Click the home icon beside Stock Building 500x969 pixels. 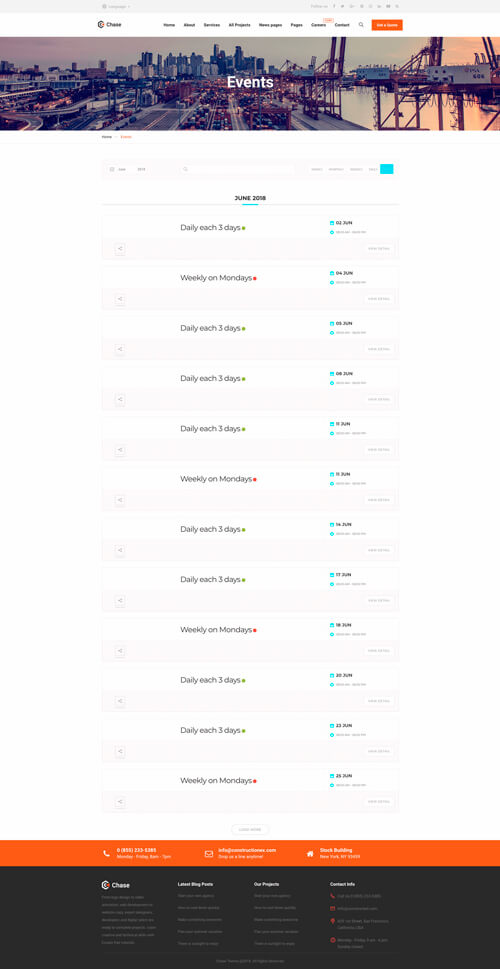pyautogui.click(x=310, y=853)
